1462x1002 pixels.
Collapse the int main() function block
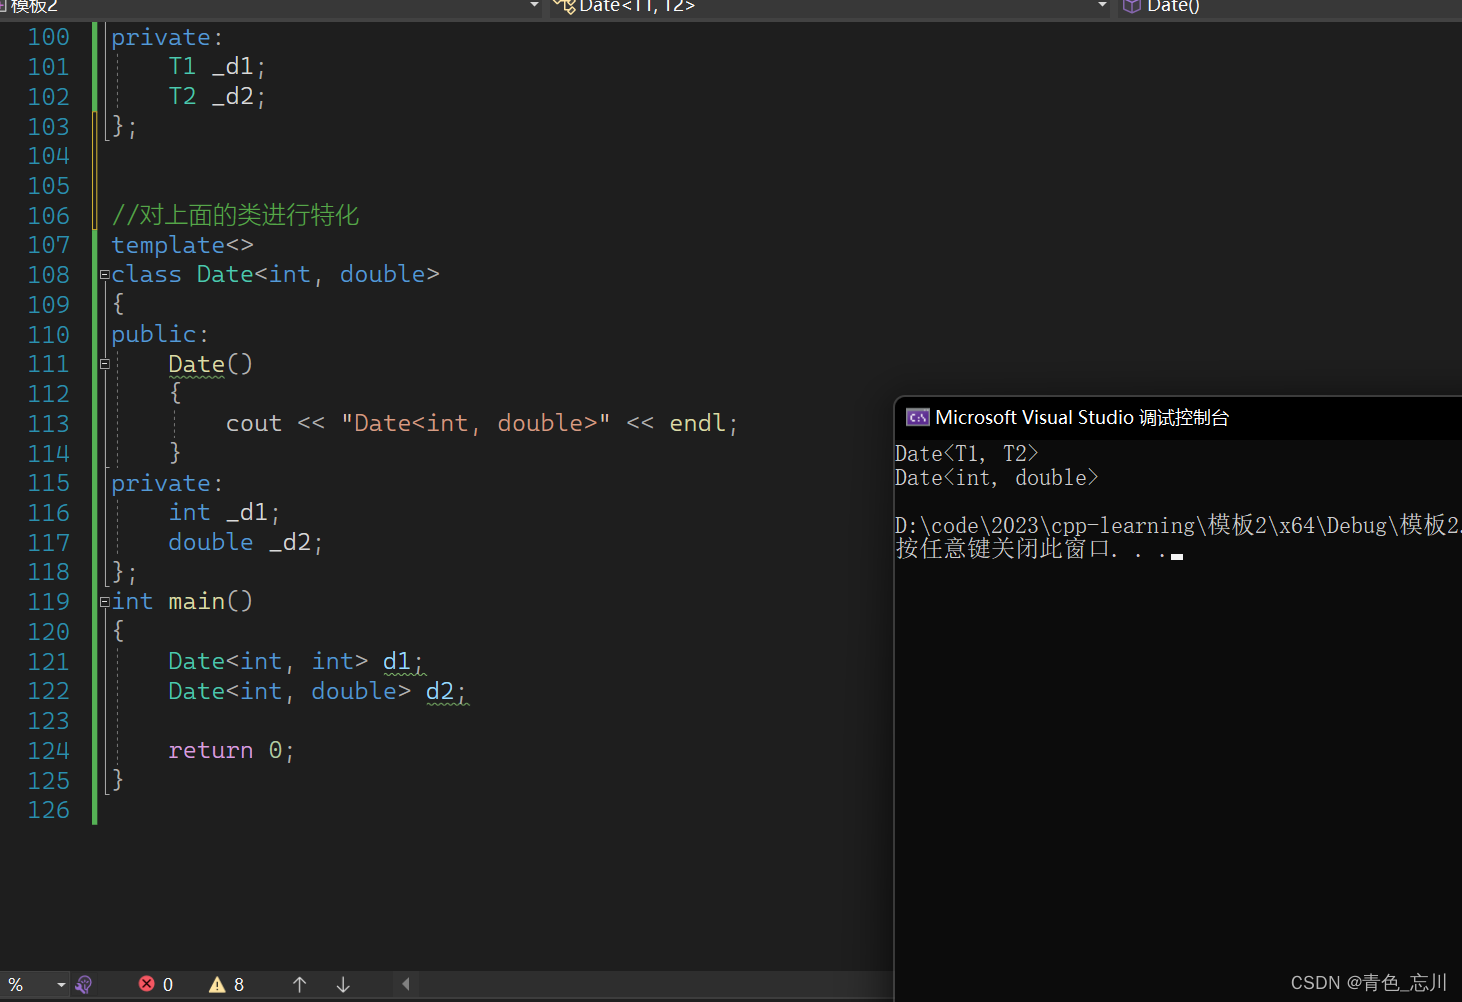(104, 602)
